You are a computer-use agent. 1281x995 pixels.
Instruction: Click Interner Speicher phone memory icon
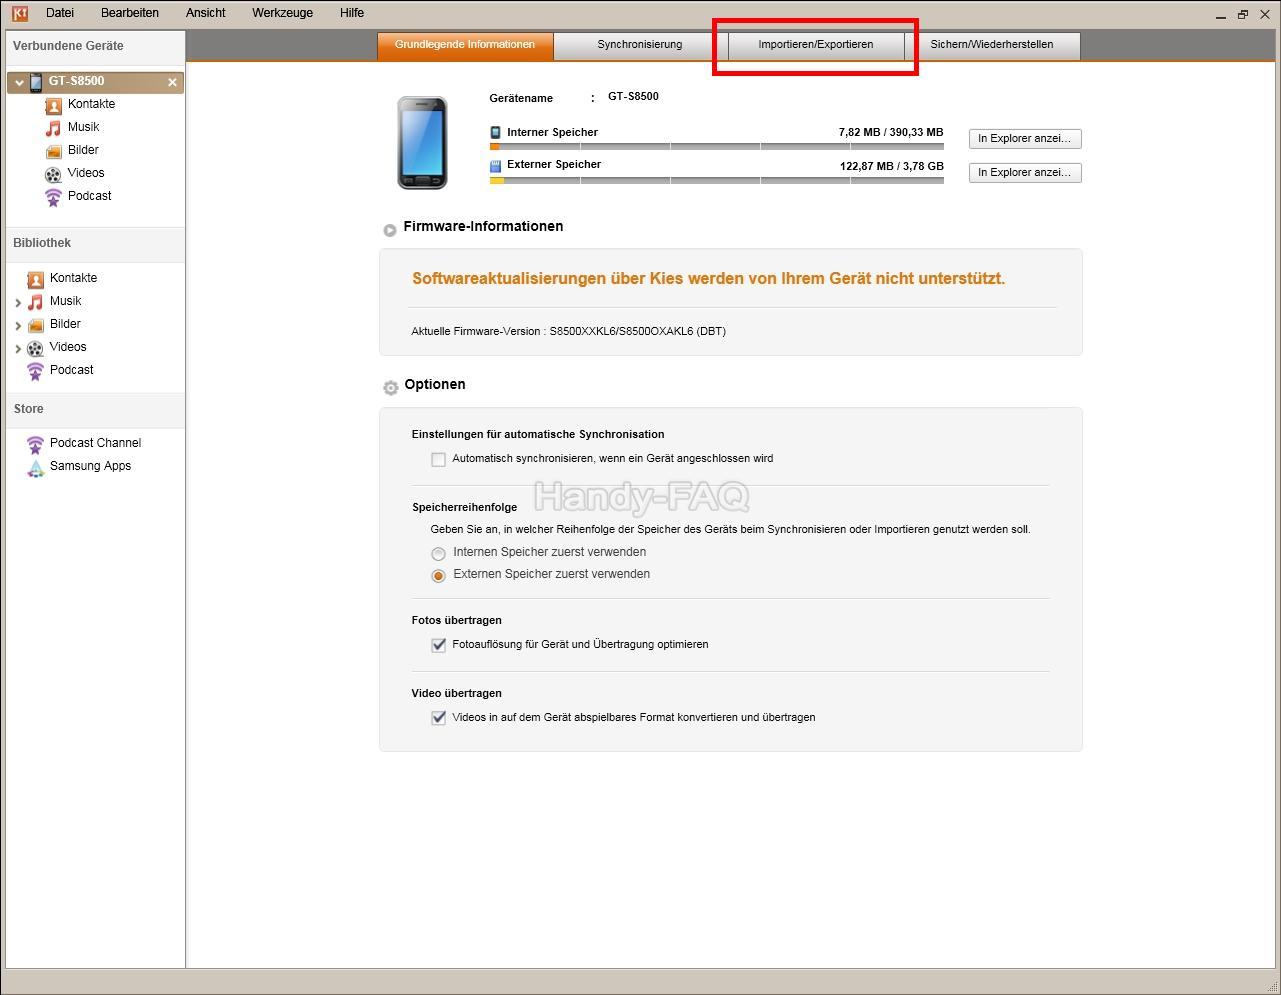point(495,132)
